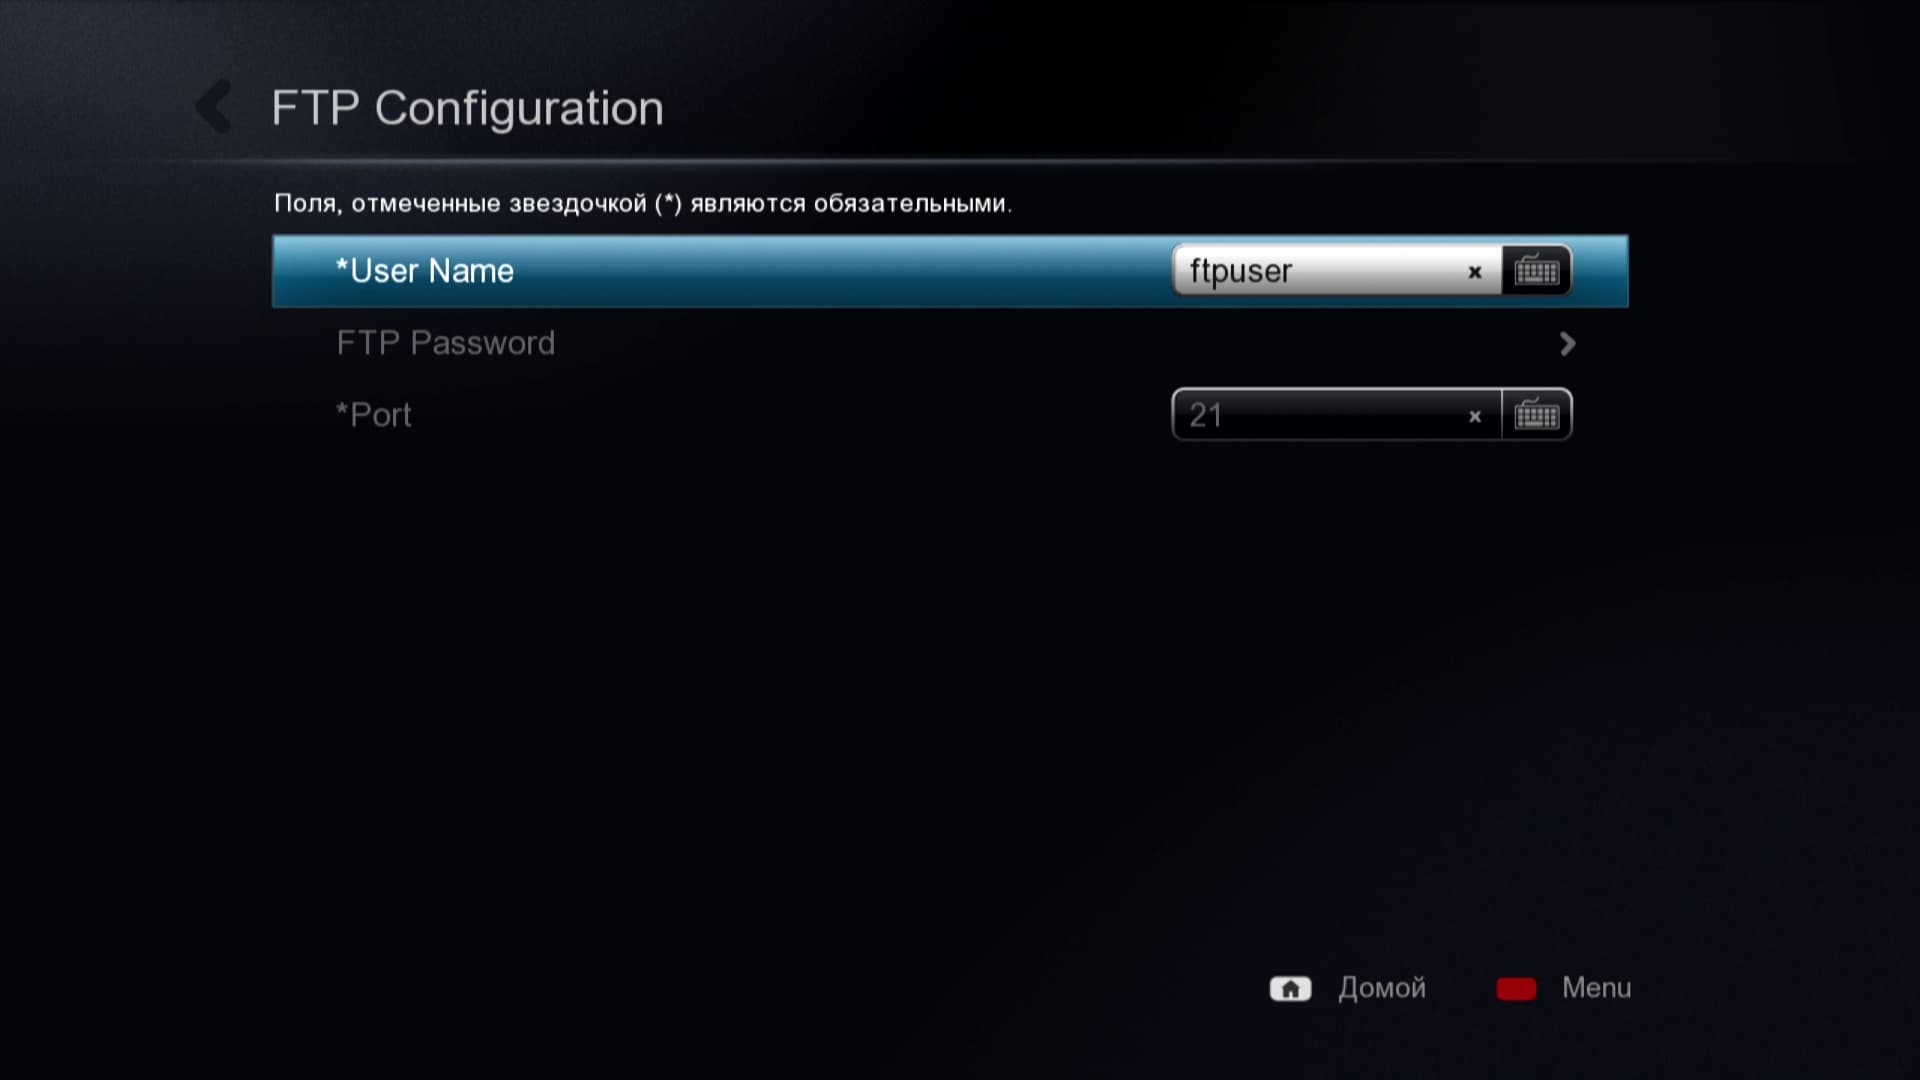Image resolution: width=1920 pixels, height=1080 pixels.
Task: Select the highlighted User Name row
Action: tap(950, 271)
